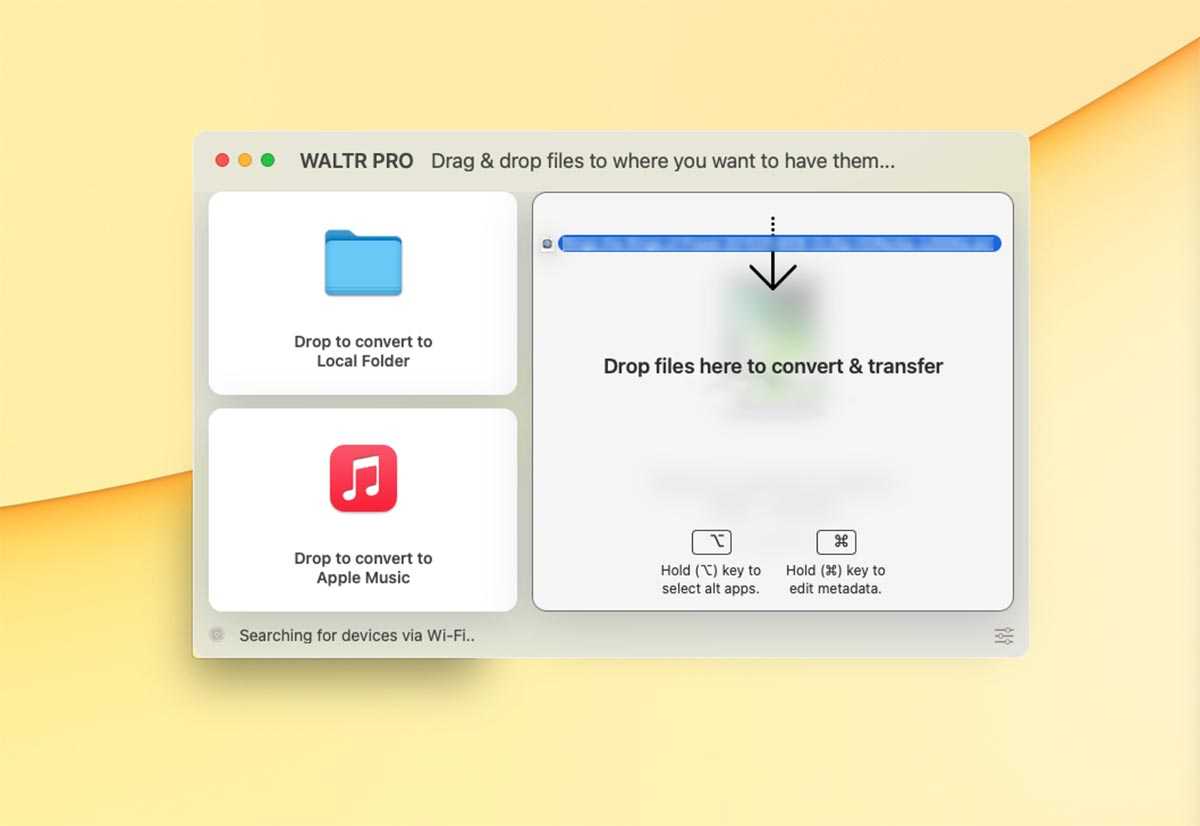Minimize window with the yellow button
Image resolution: width=1200 pixels, height=826 pixels.
pos(245,160)
